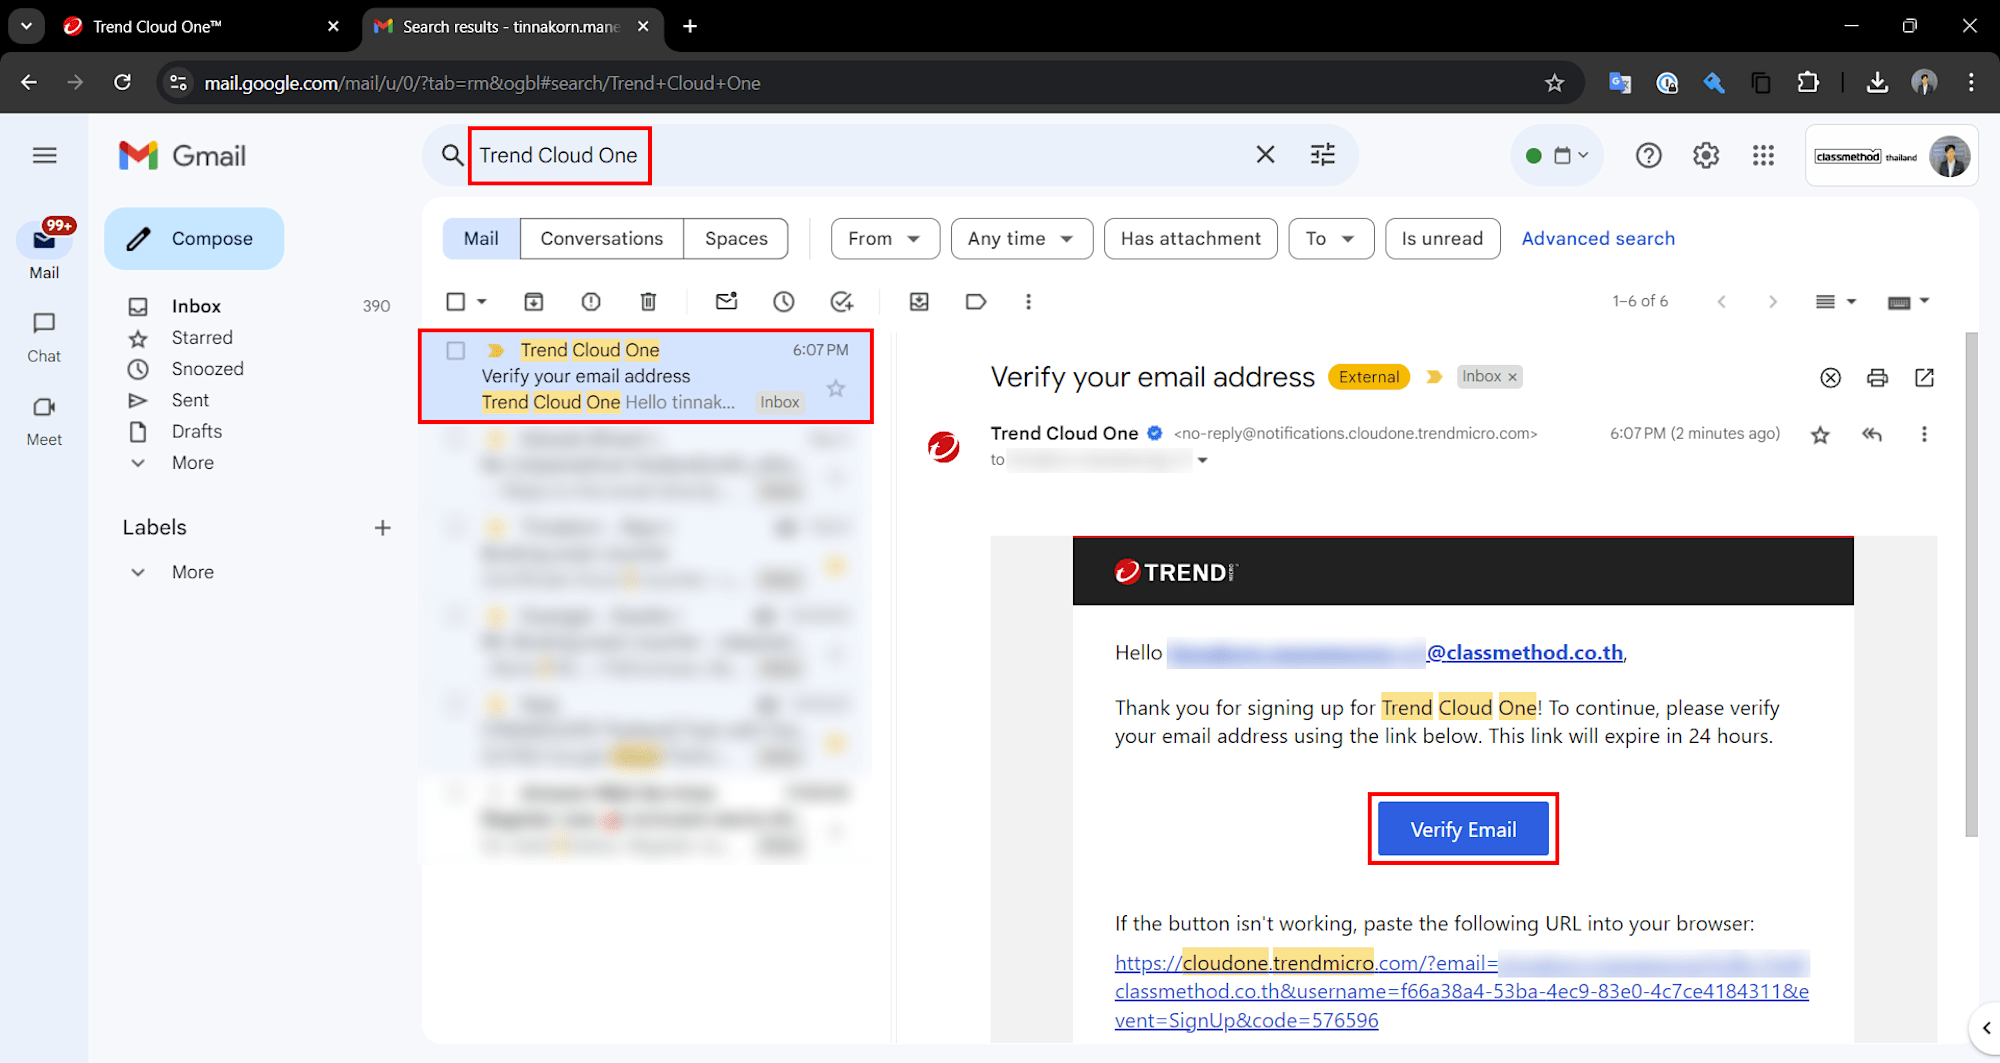This screenshot has width=2000, height=1063.
Task: Click the search magnifier icon
Action: click(x=452, y=155)
